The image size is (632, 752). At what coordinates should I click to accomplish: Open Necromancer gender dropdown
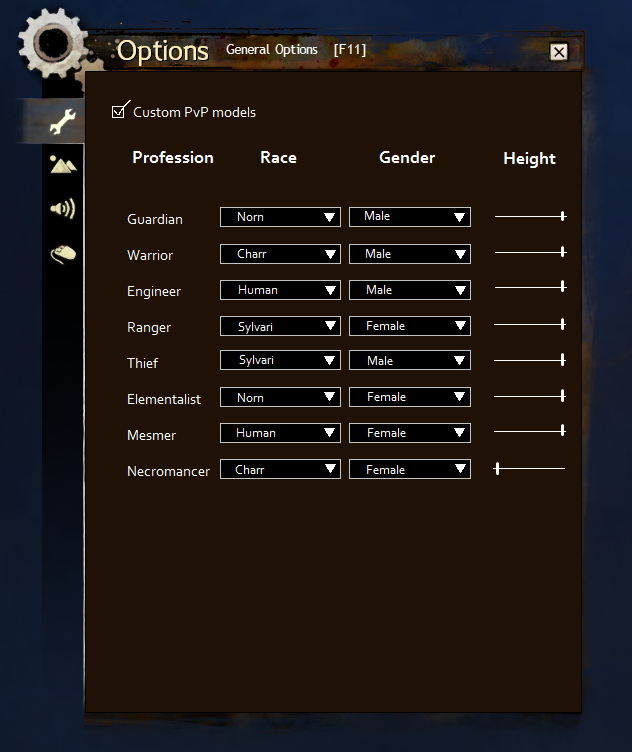point(410,469)
